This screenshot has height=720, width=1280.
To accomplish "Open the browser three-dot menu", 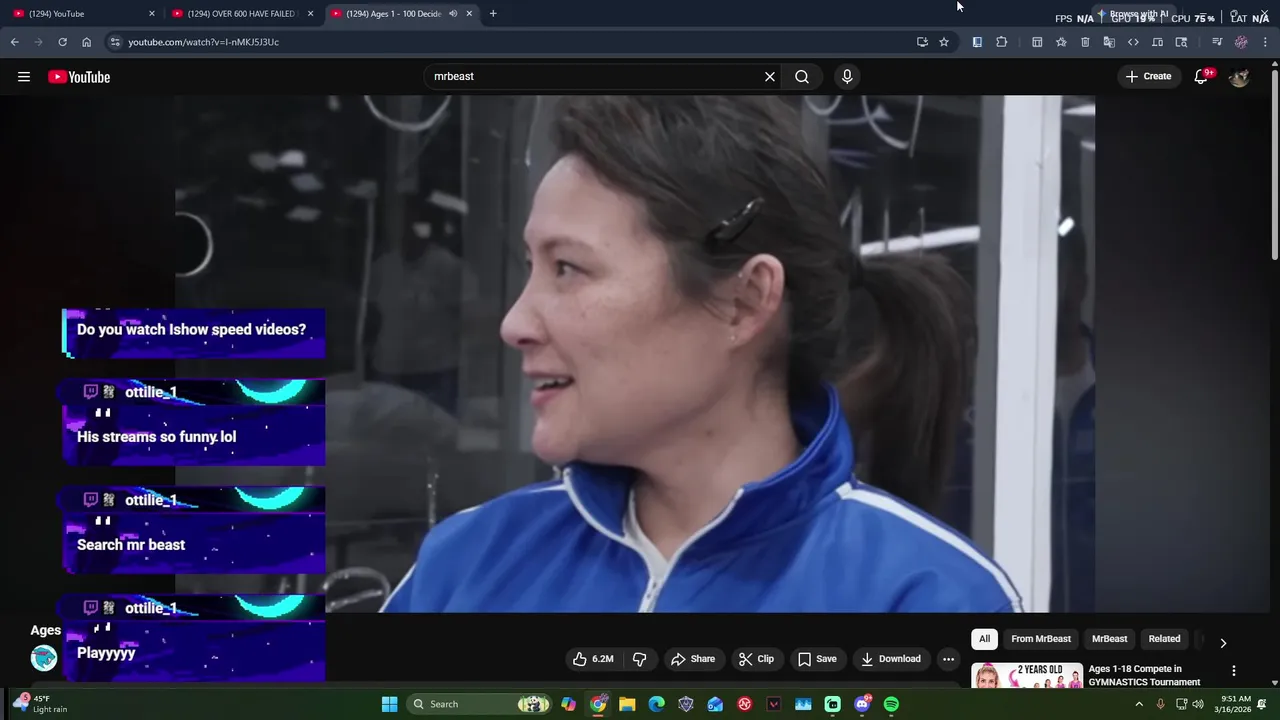I will coord(1266,42).
